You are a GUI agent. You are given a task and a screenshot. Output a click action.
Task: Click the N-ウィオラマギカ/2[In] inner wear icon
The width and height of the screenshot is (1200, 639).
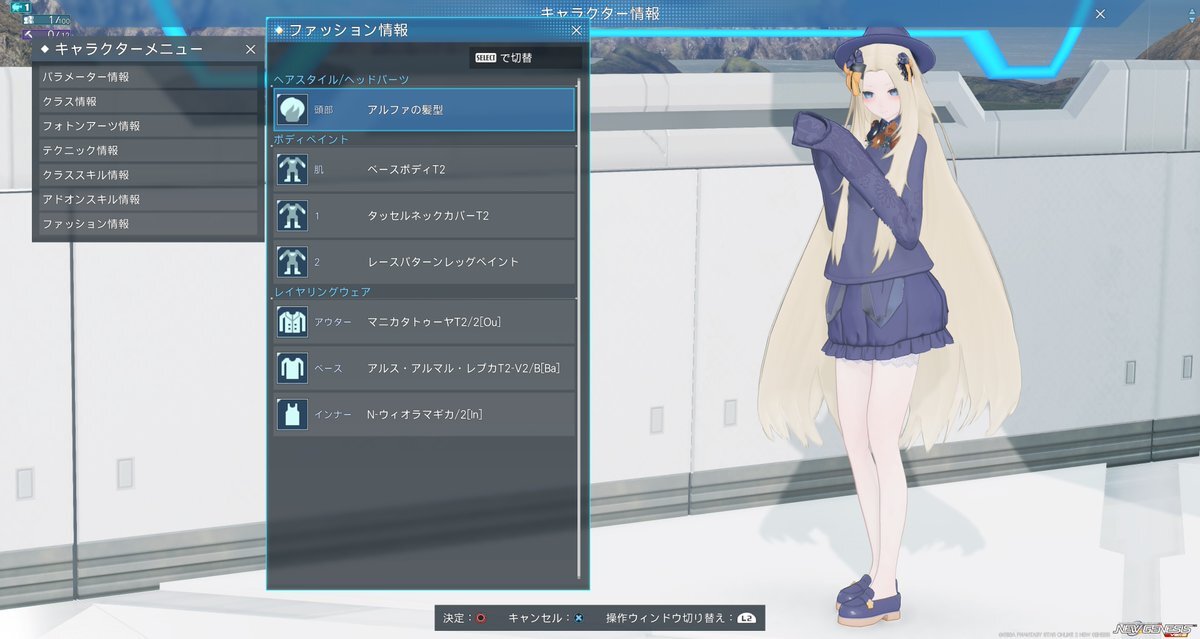click(x=292, y=413)
